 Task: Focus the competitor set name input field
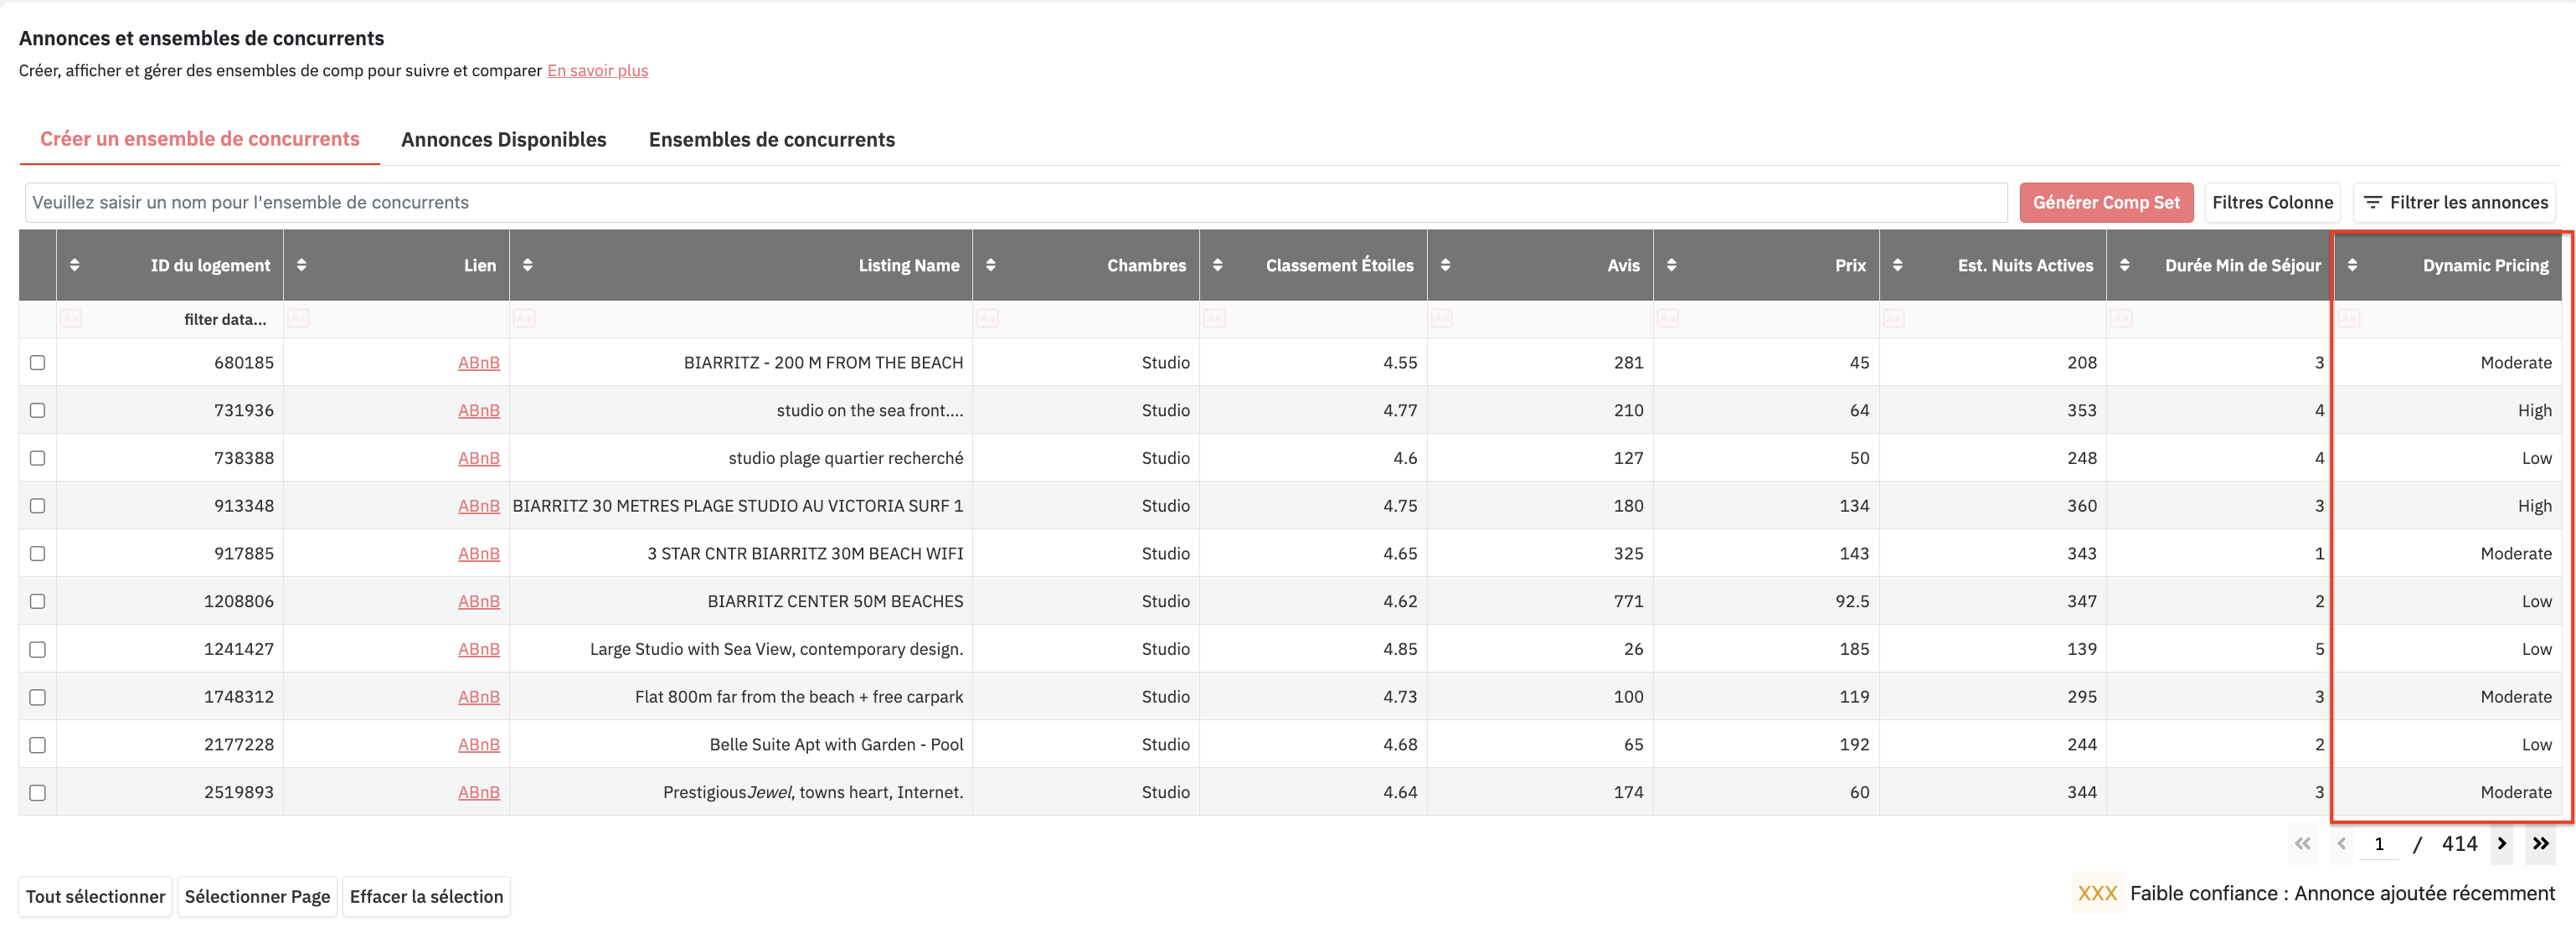(x=1016, y=203)
